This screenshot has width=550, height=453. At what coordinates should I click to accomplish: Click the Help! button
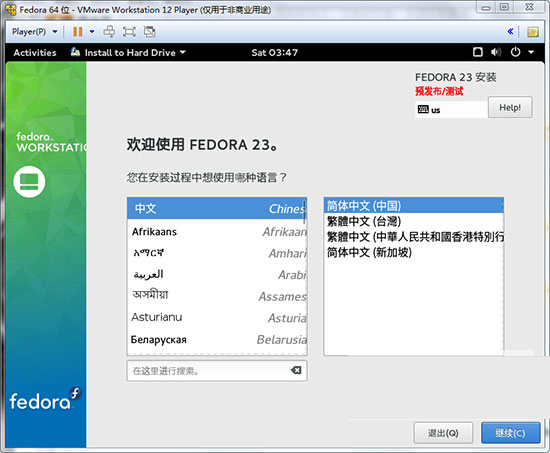pyautogui.click(x=510, y=107)
